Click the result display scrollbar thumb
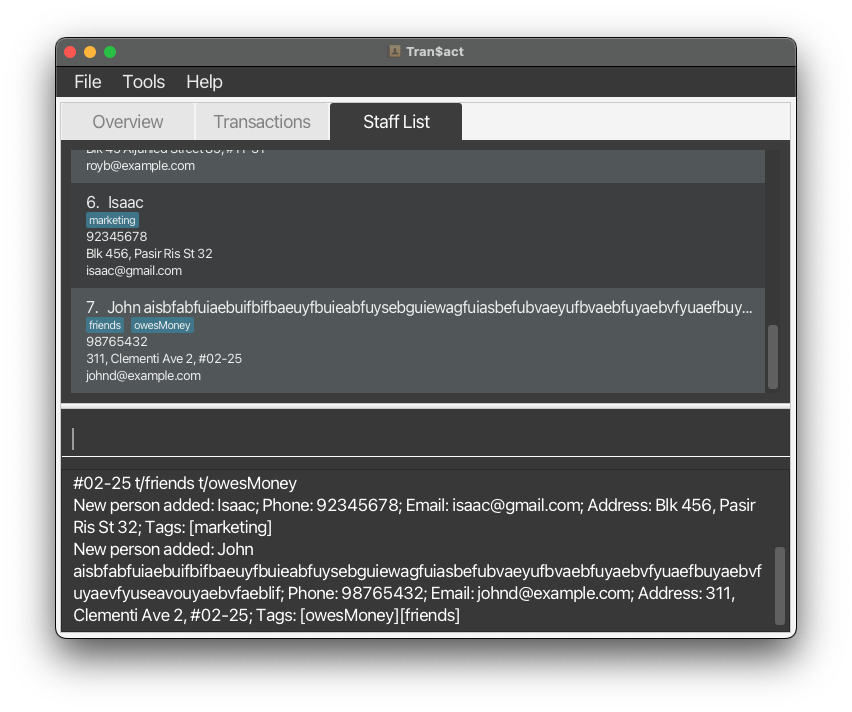The image size is (852, 712). 780,585
